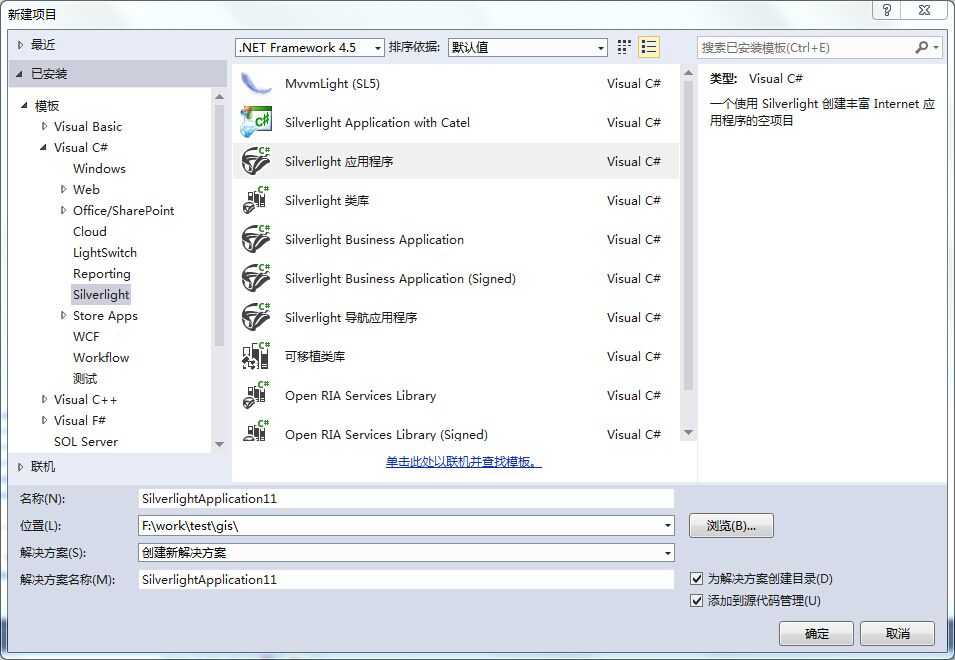The height and width of the screenshot is (660, 955).
Task: Select MvvmLight (SL5) template name
Action: (x=333, y=83)
